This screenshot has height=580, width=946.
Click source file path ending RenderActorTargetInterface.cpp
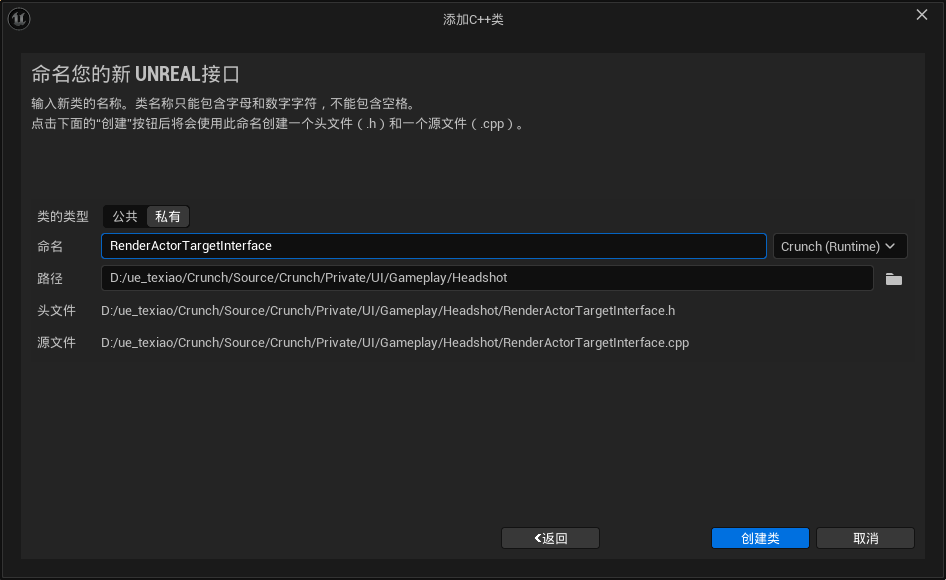[395, 343]
